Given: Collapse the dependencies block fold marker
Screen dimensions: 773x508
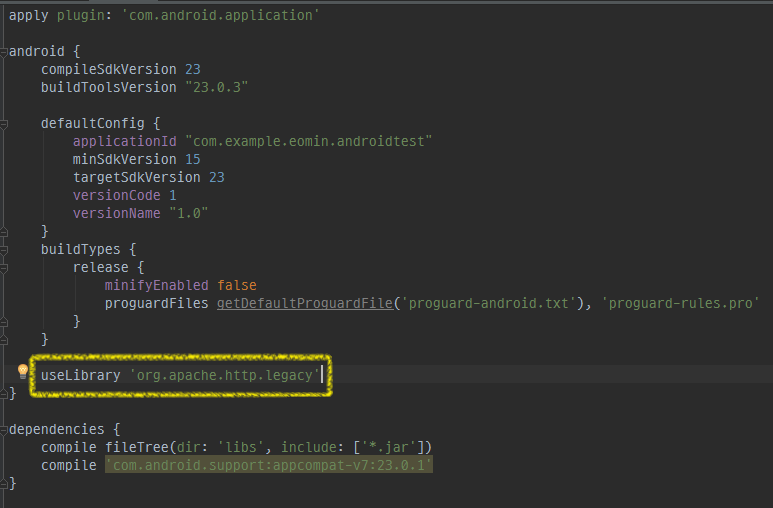Looking at the screenshot, I should tap(3, 430).
